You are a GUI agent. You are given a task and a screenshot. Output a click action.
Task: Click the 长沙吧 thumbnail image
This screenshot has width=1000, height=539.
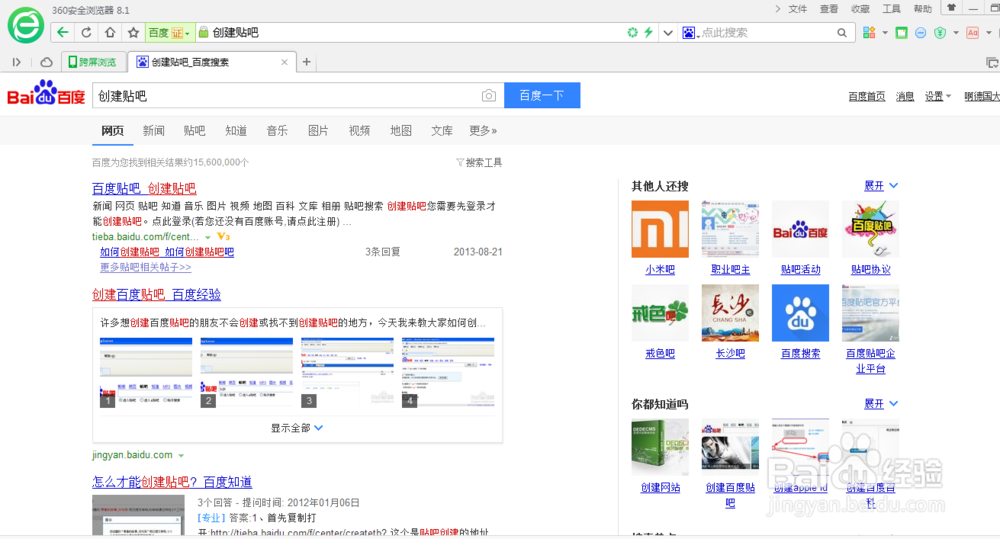[730, 313]
